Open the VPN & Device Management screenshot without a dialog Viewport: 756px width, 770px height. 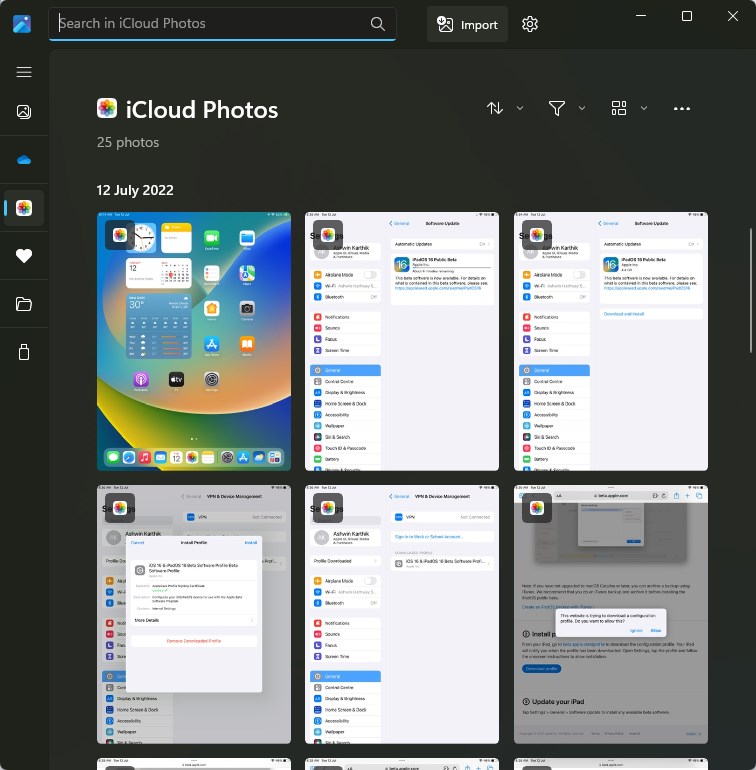coord(402,614)
